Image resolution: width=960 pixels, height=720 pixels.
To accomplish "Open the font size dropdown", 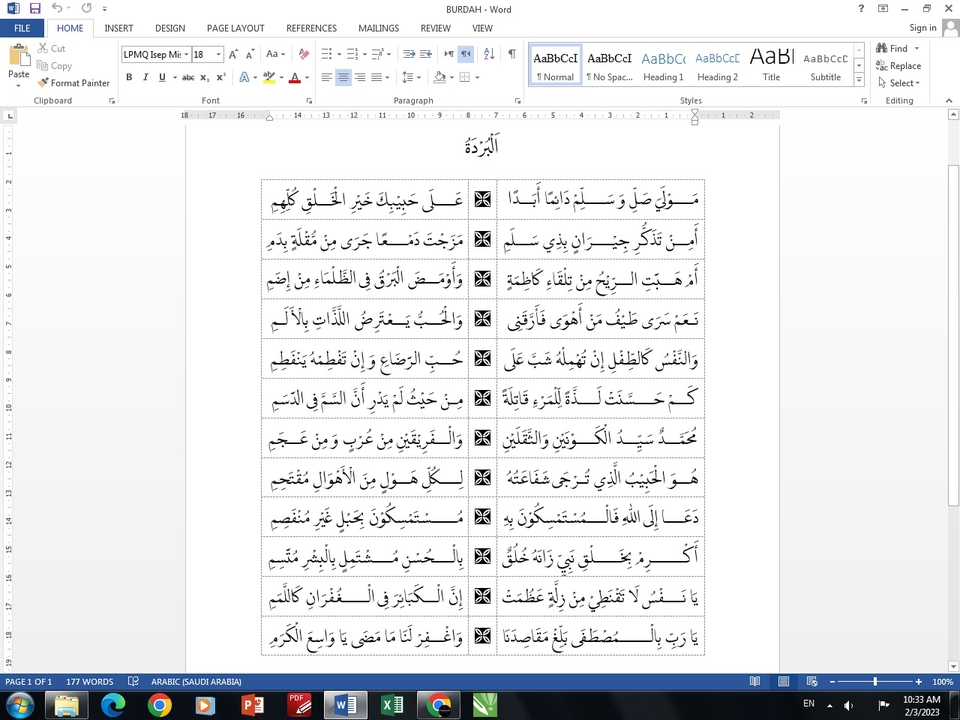I will click(x=219, y=54).
